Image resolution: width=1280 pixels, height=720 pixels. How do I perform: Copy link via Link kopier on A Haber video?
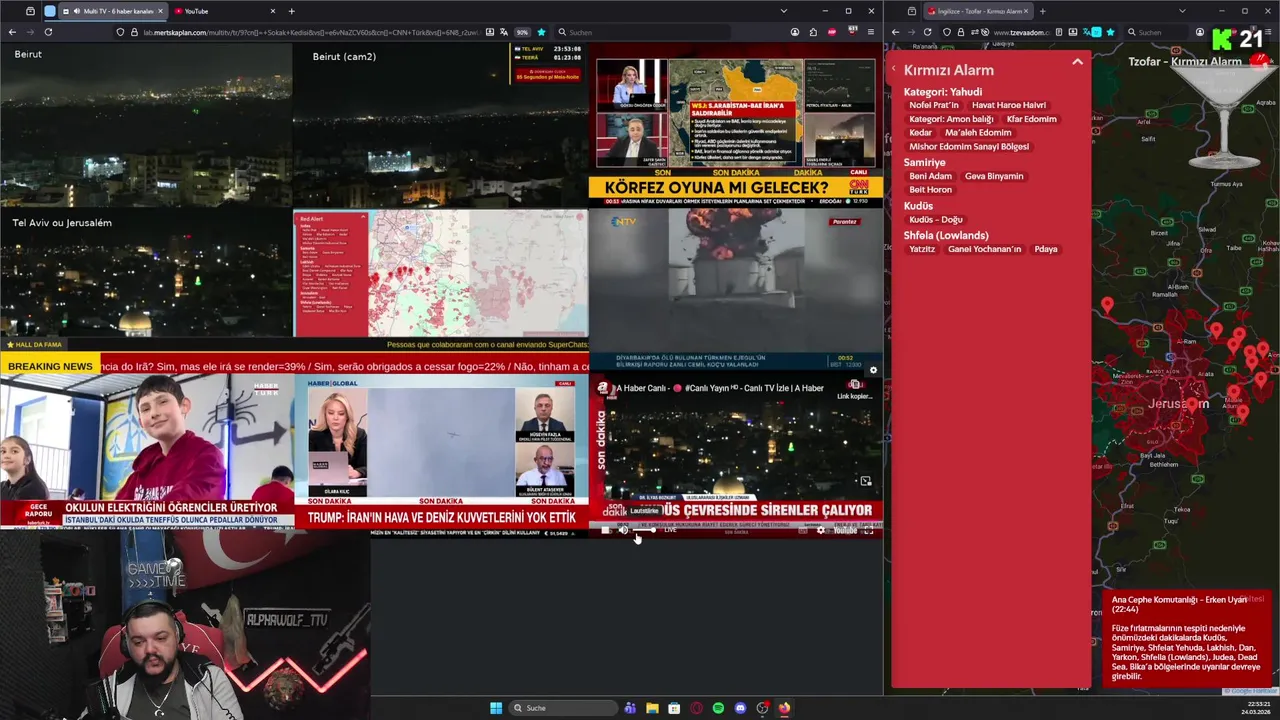(x=855, y=389)
